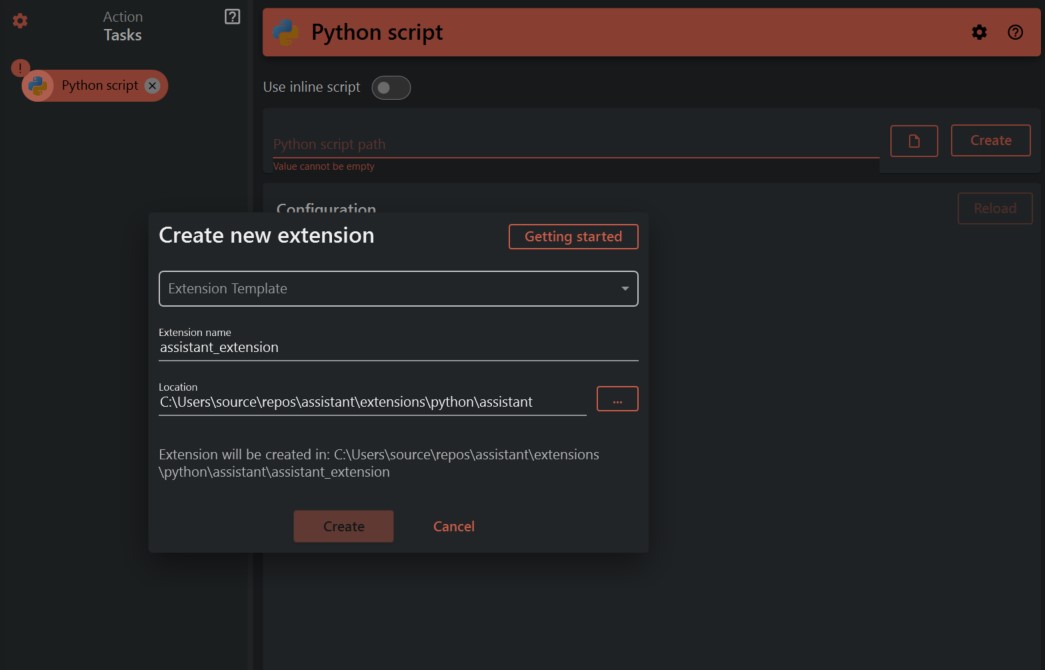The image size is (1045, 670).
Task: Click the help question mark in the header
Action: coord(1016,32)
